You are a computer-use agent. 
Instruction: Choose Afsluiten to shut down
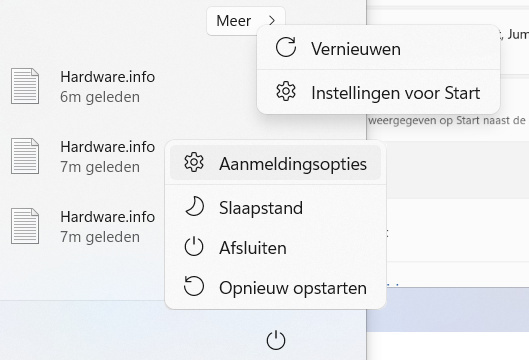coord(275,247)
